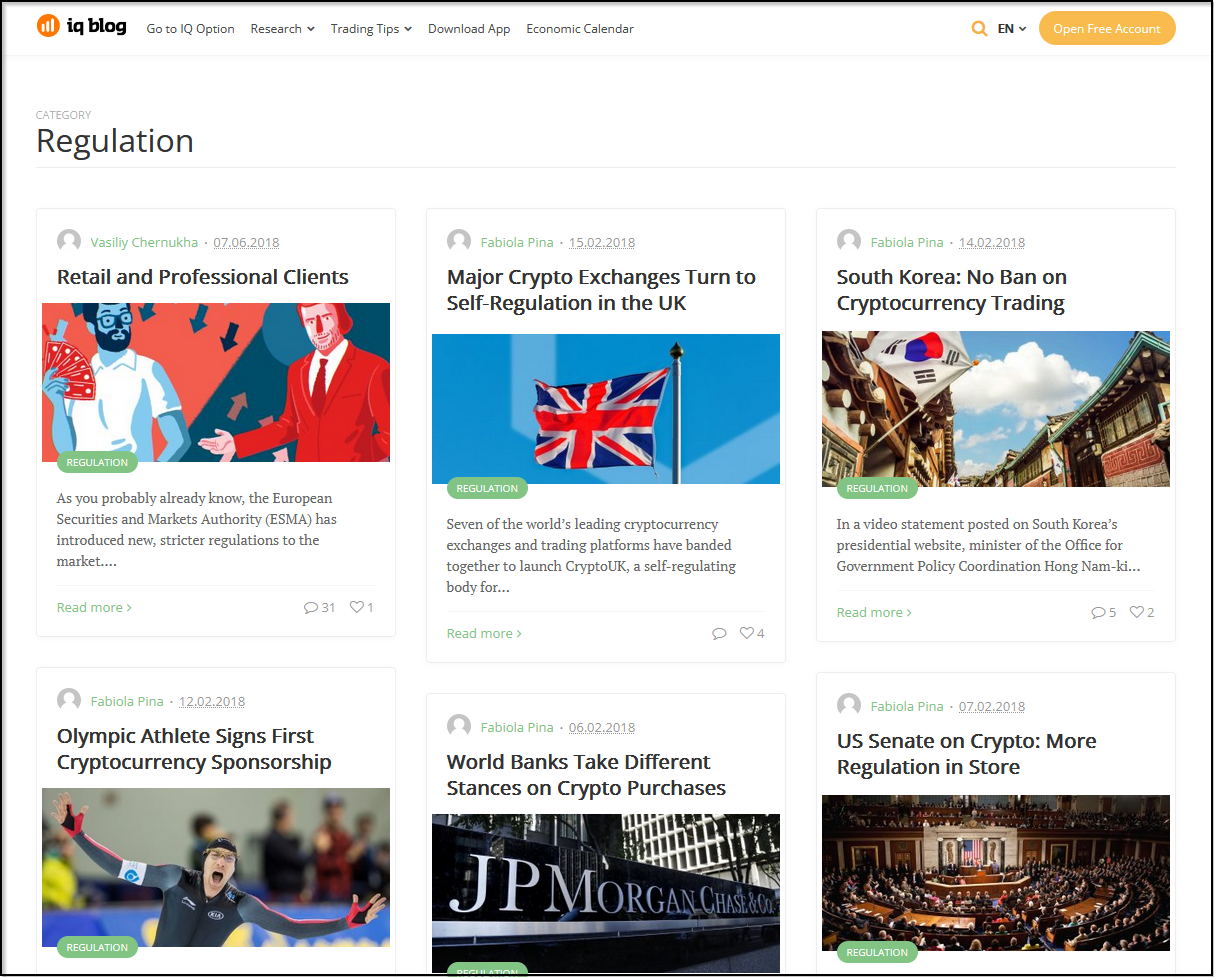Click Fabiola Pina on the 12.02.2018 post
The image size is (1214, 977).
click(127, 701)
